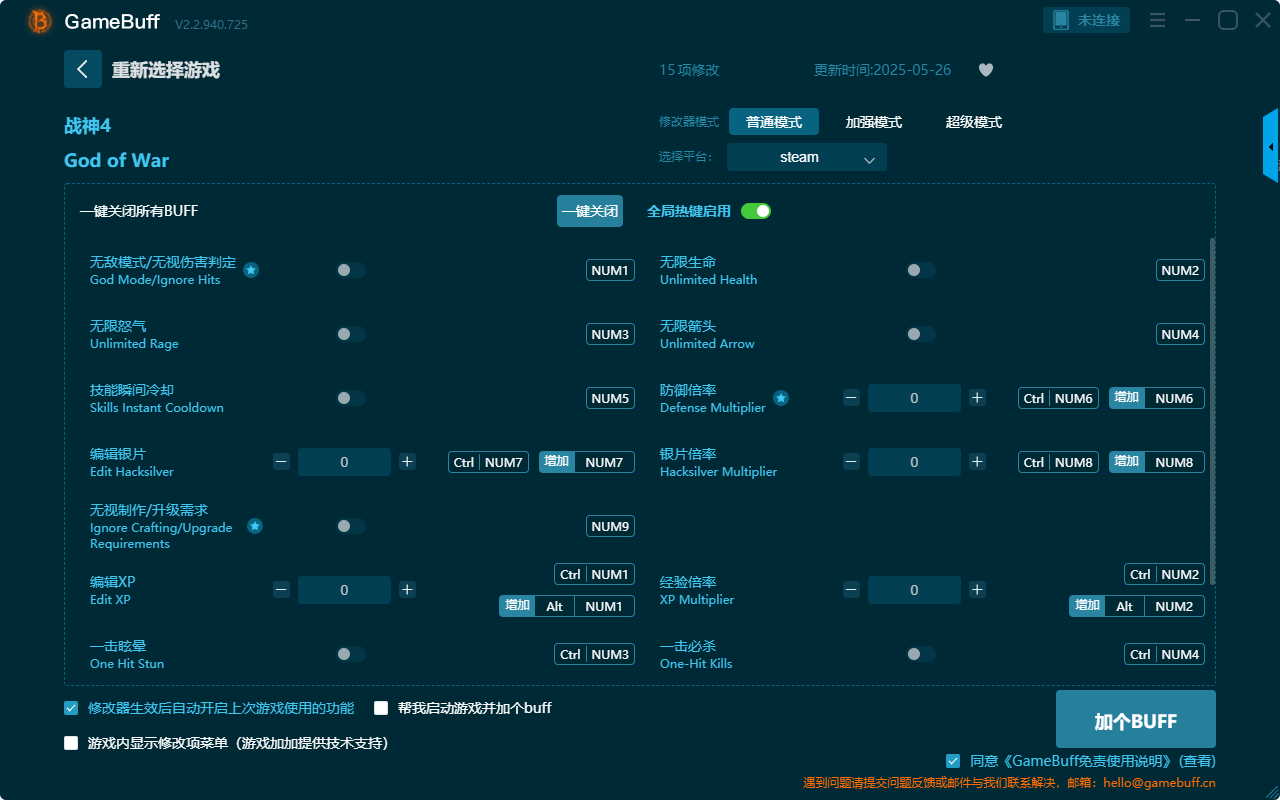
Task: Open the hamburger menu icon
Action: (1157, 20)
